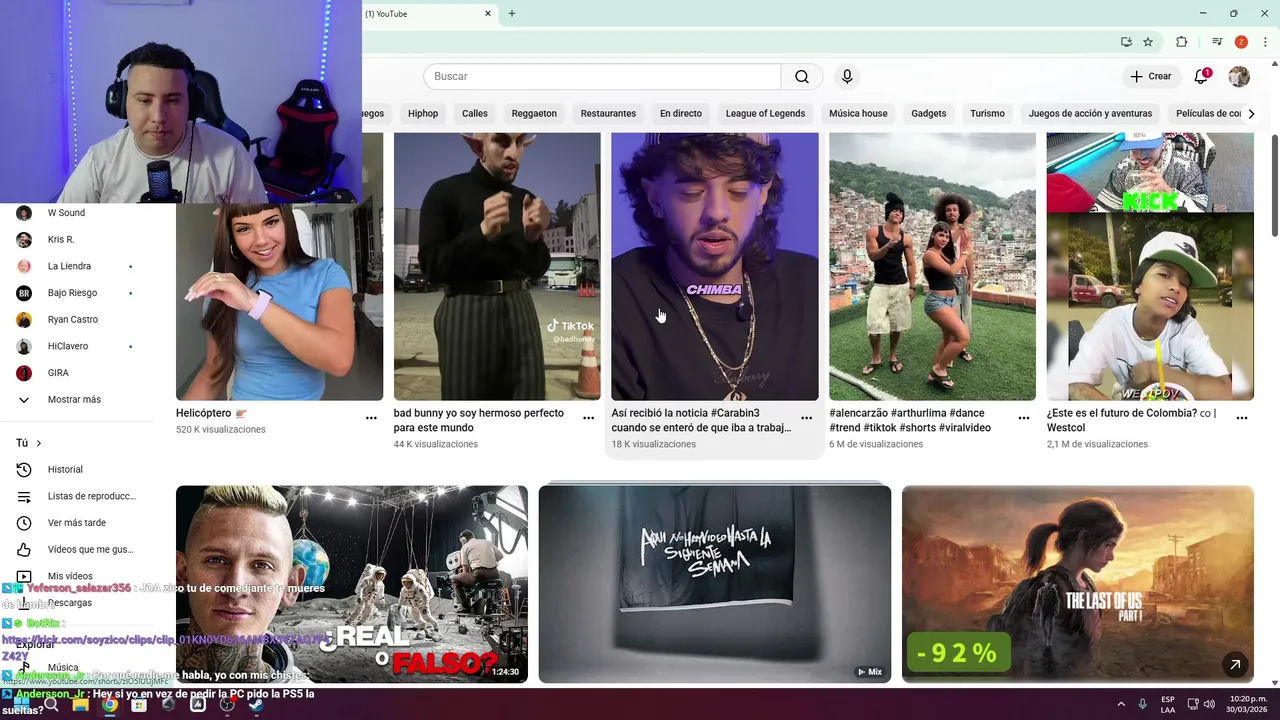Image resolution: width=1280 pixels, height=720 pixels.
Task: Open the Chrome three-dot menu
Action: click(x=1265, y=42)
